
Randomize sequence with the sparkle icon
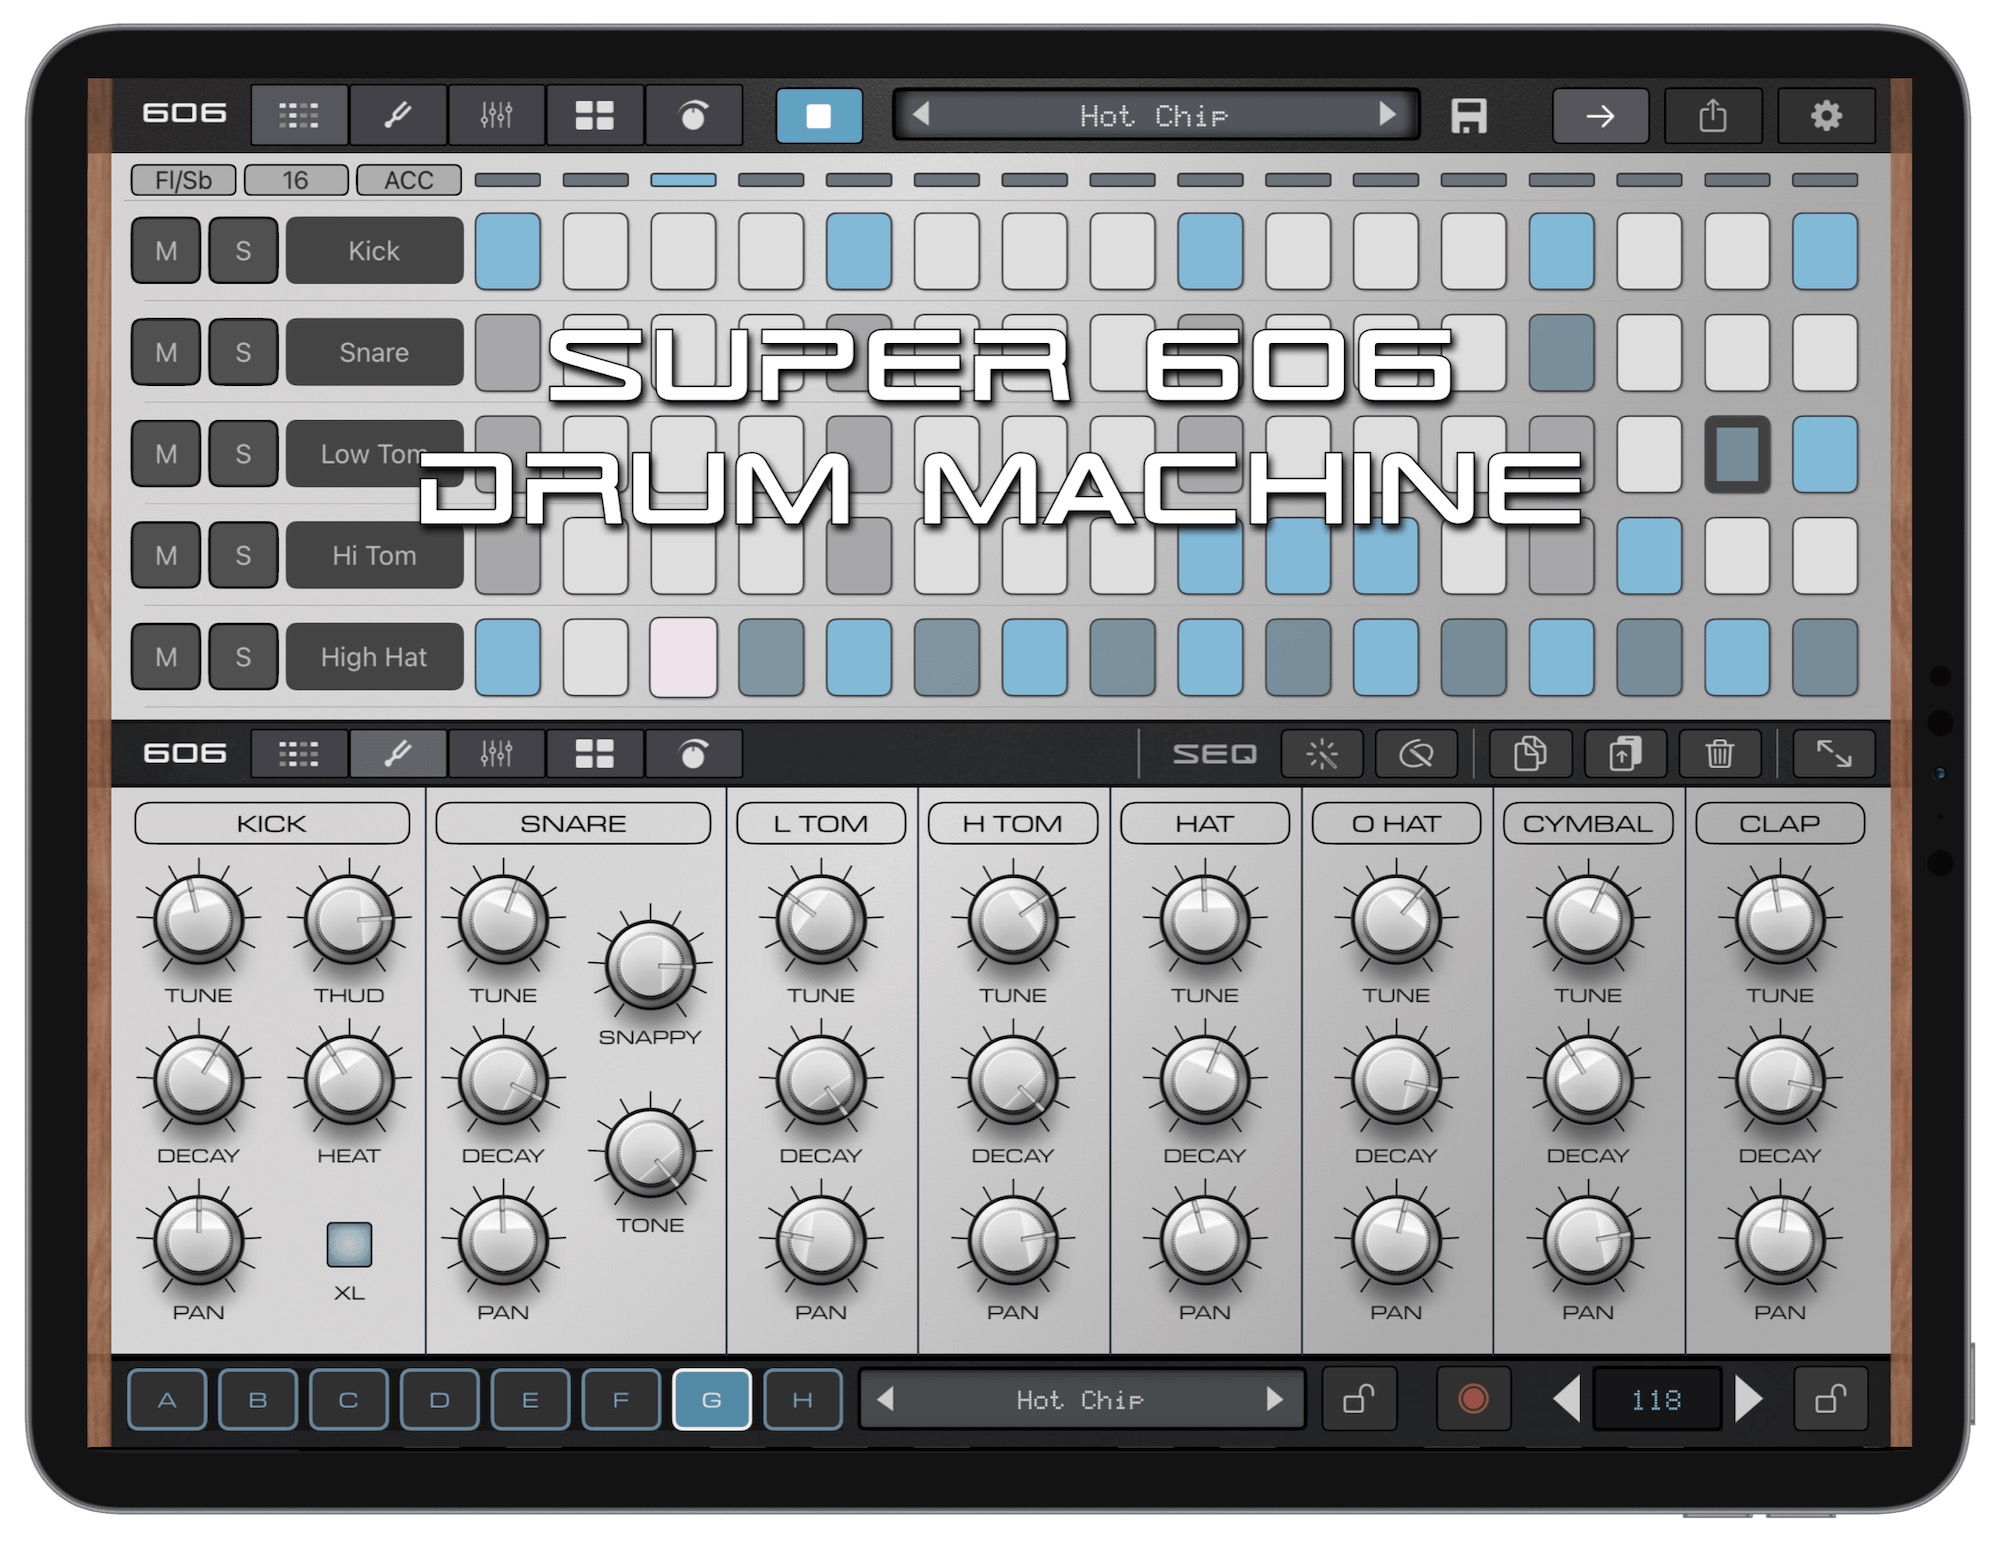tap(1322, 754)
